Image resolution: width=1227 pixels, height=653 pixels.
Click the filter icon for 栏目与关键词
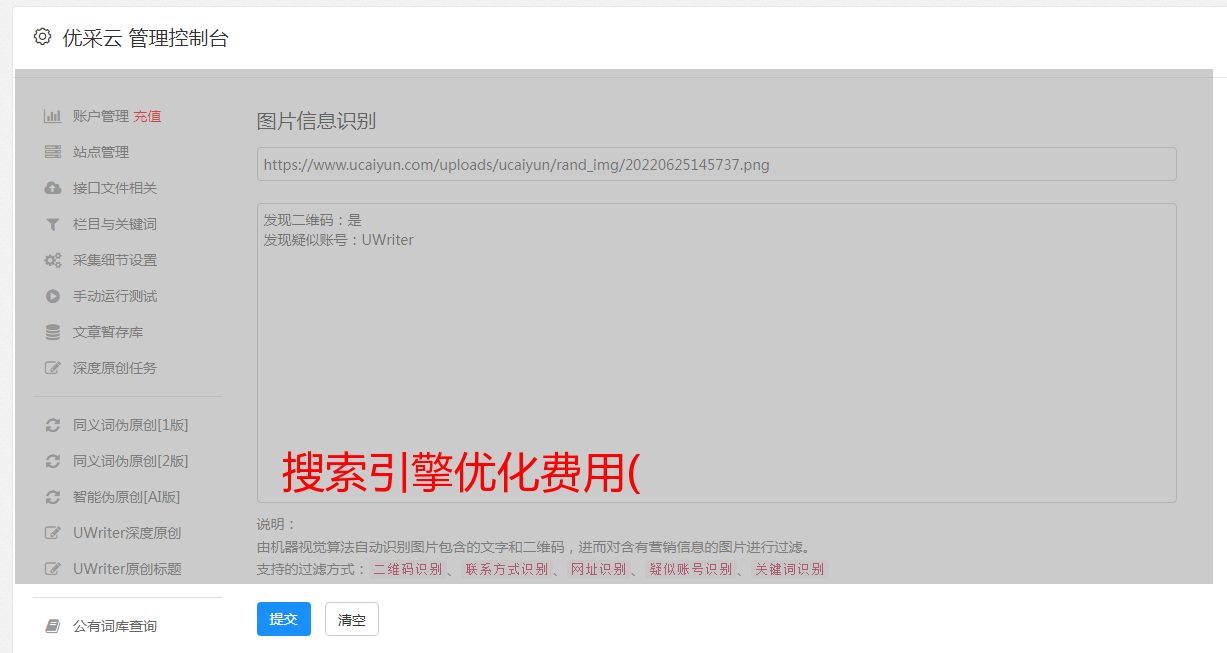pyautogui.click(x=53, y=224)
